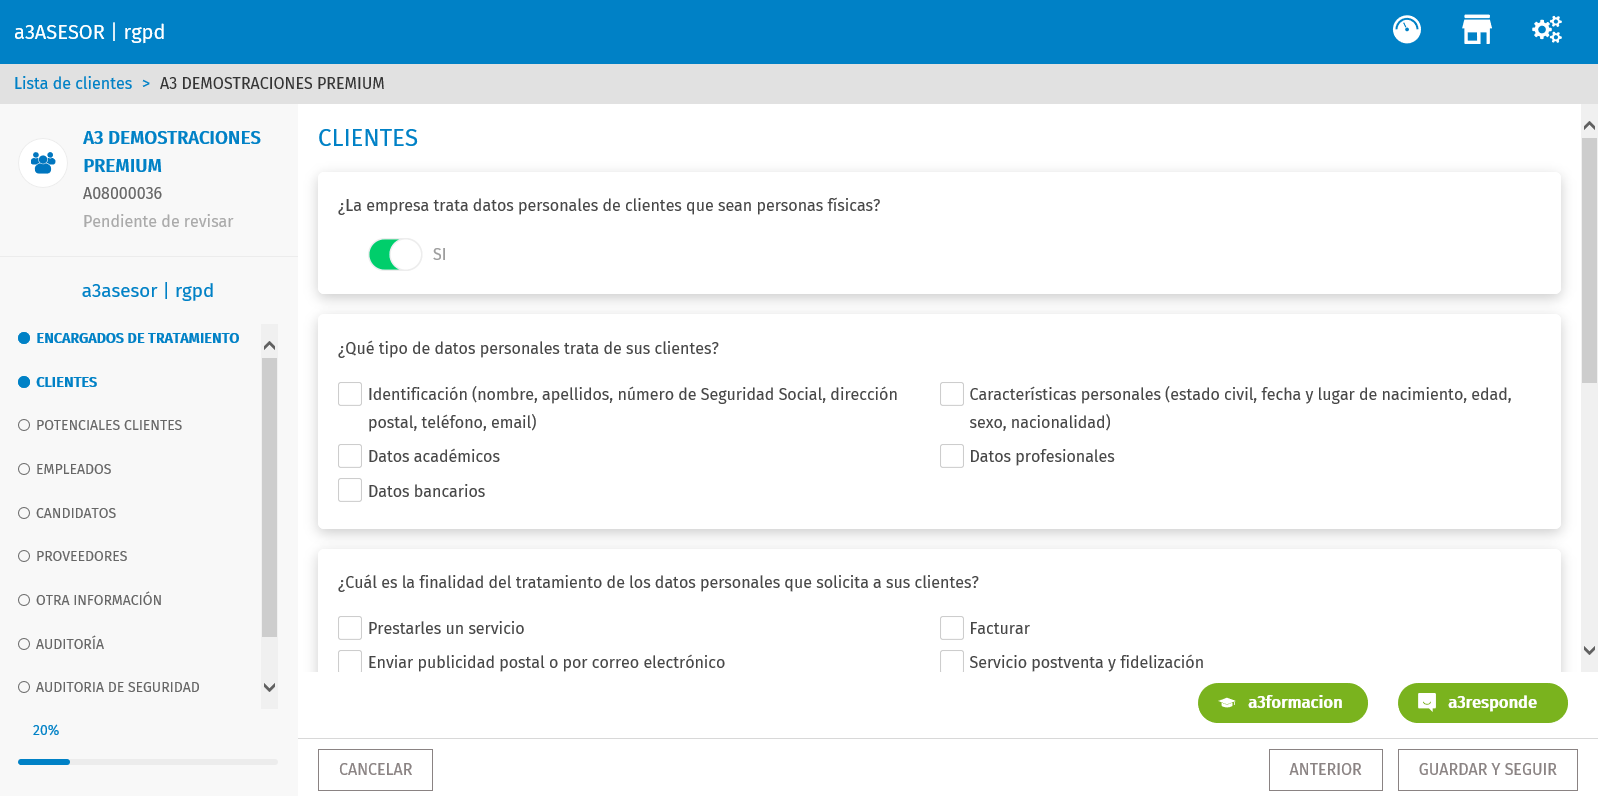Viewport: 1598px width, 796px height.
Task: Click the graduation cap icon in a3formacion
Action: (x=1227, y=703)
